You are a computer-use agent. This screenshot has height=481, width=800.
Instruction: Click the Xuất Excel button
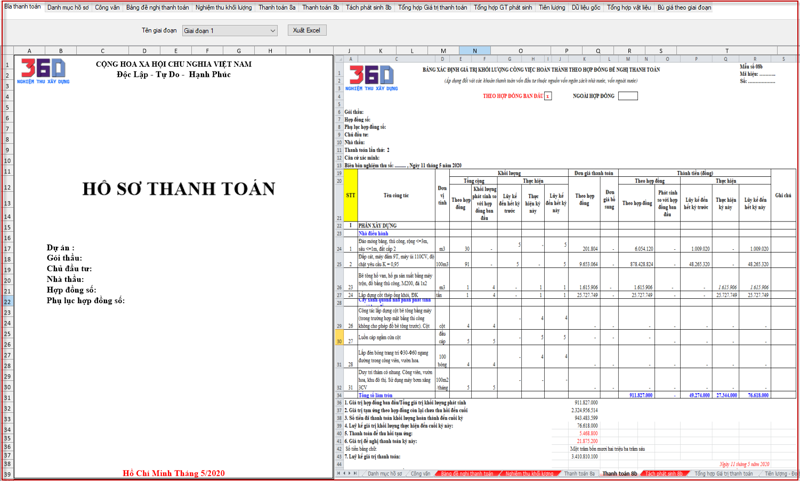[x=307, y=31]
